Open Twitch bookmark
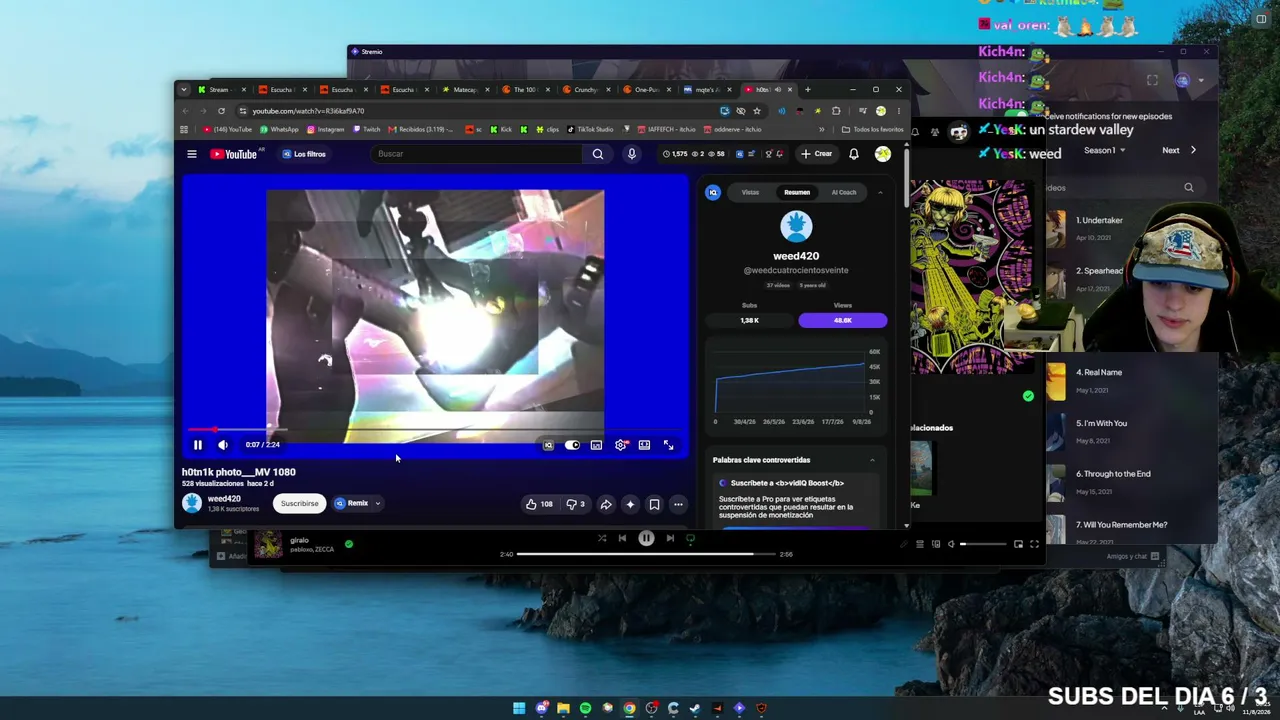The height and width of the screenshot is (720, 1280). [366, 129]
